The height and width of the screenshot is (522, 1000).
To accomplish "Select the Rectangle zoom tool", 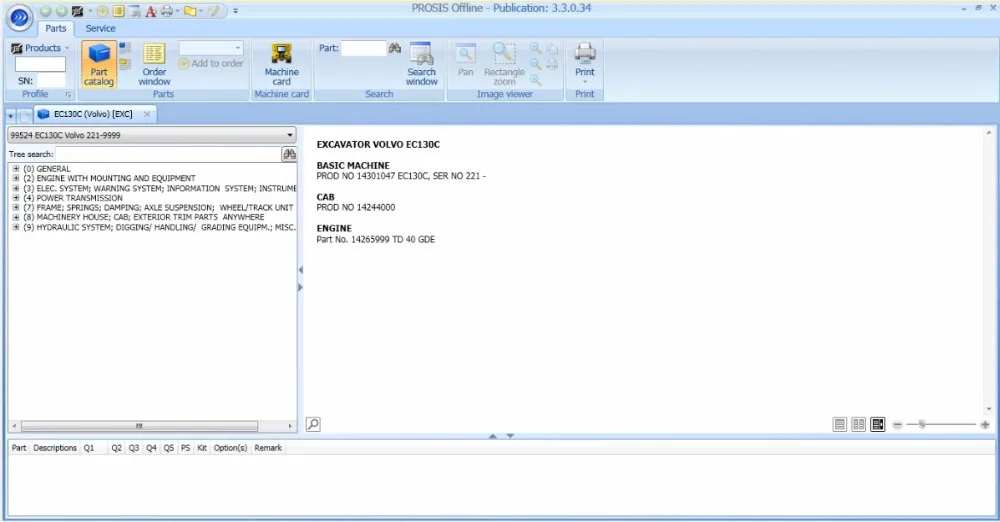I will coord(504,64).
